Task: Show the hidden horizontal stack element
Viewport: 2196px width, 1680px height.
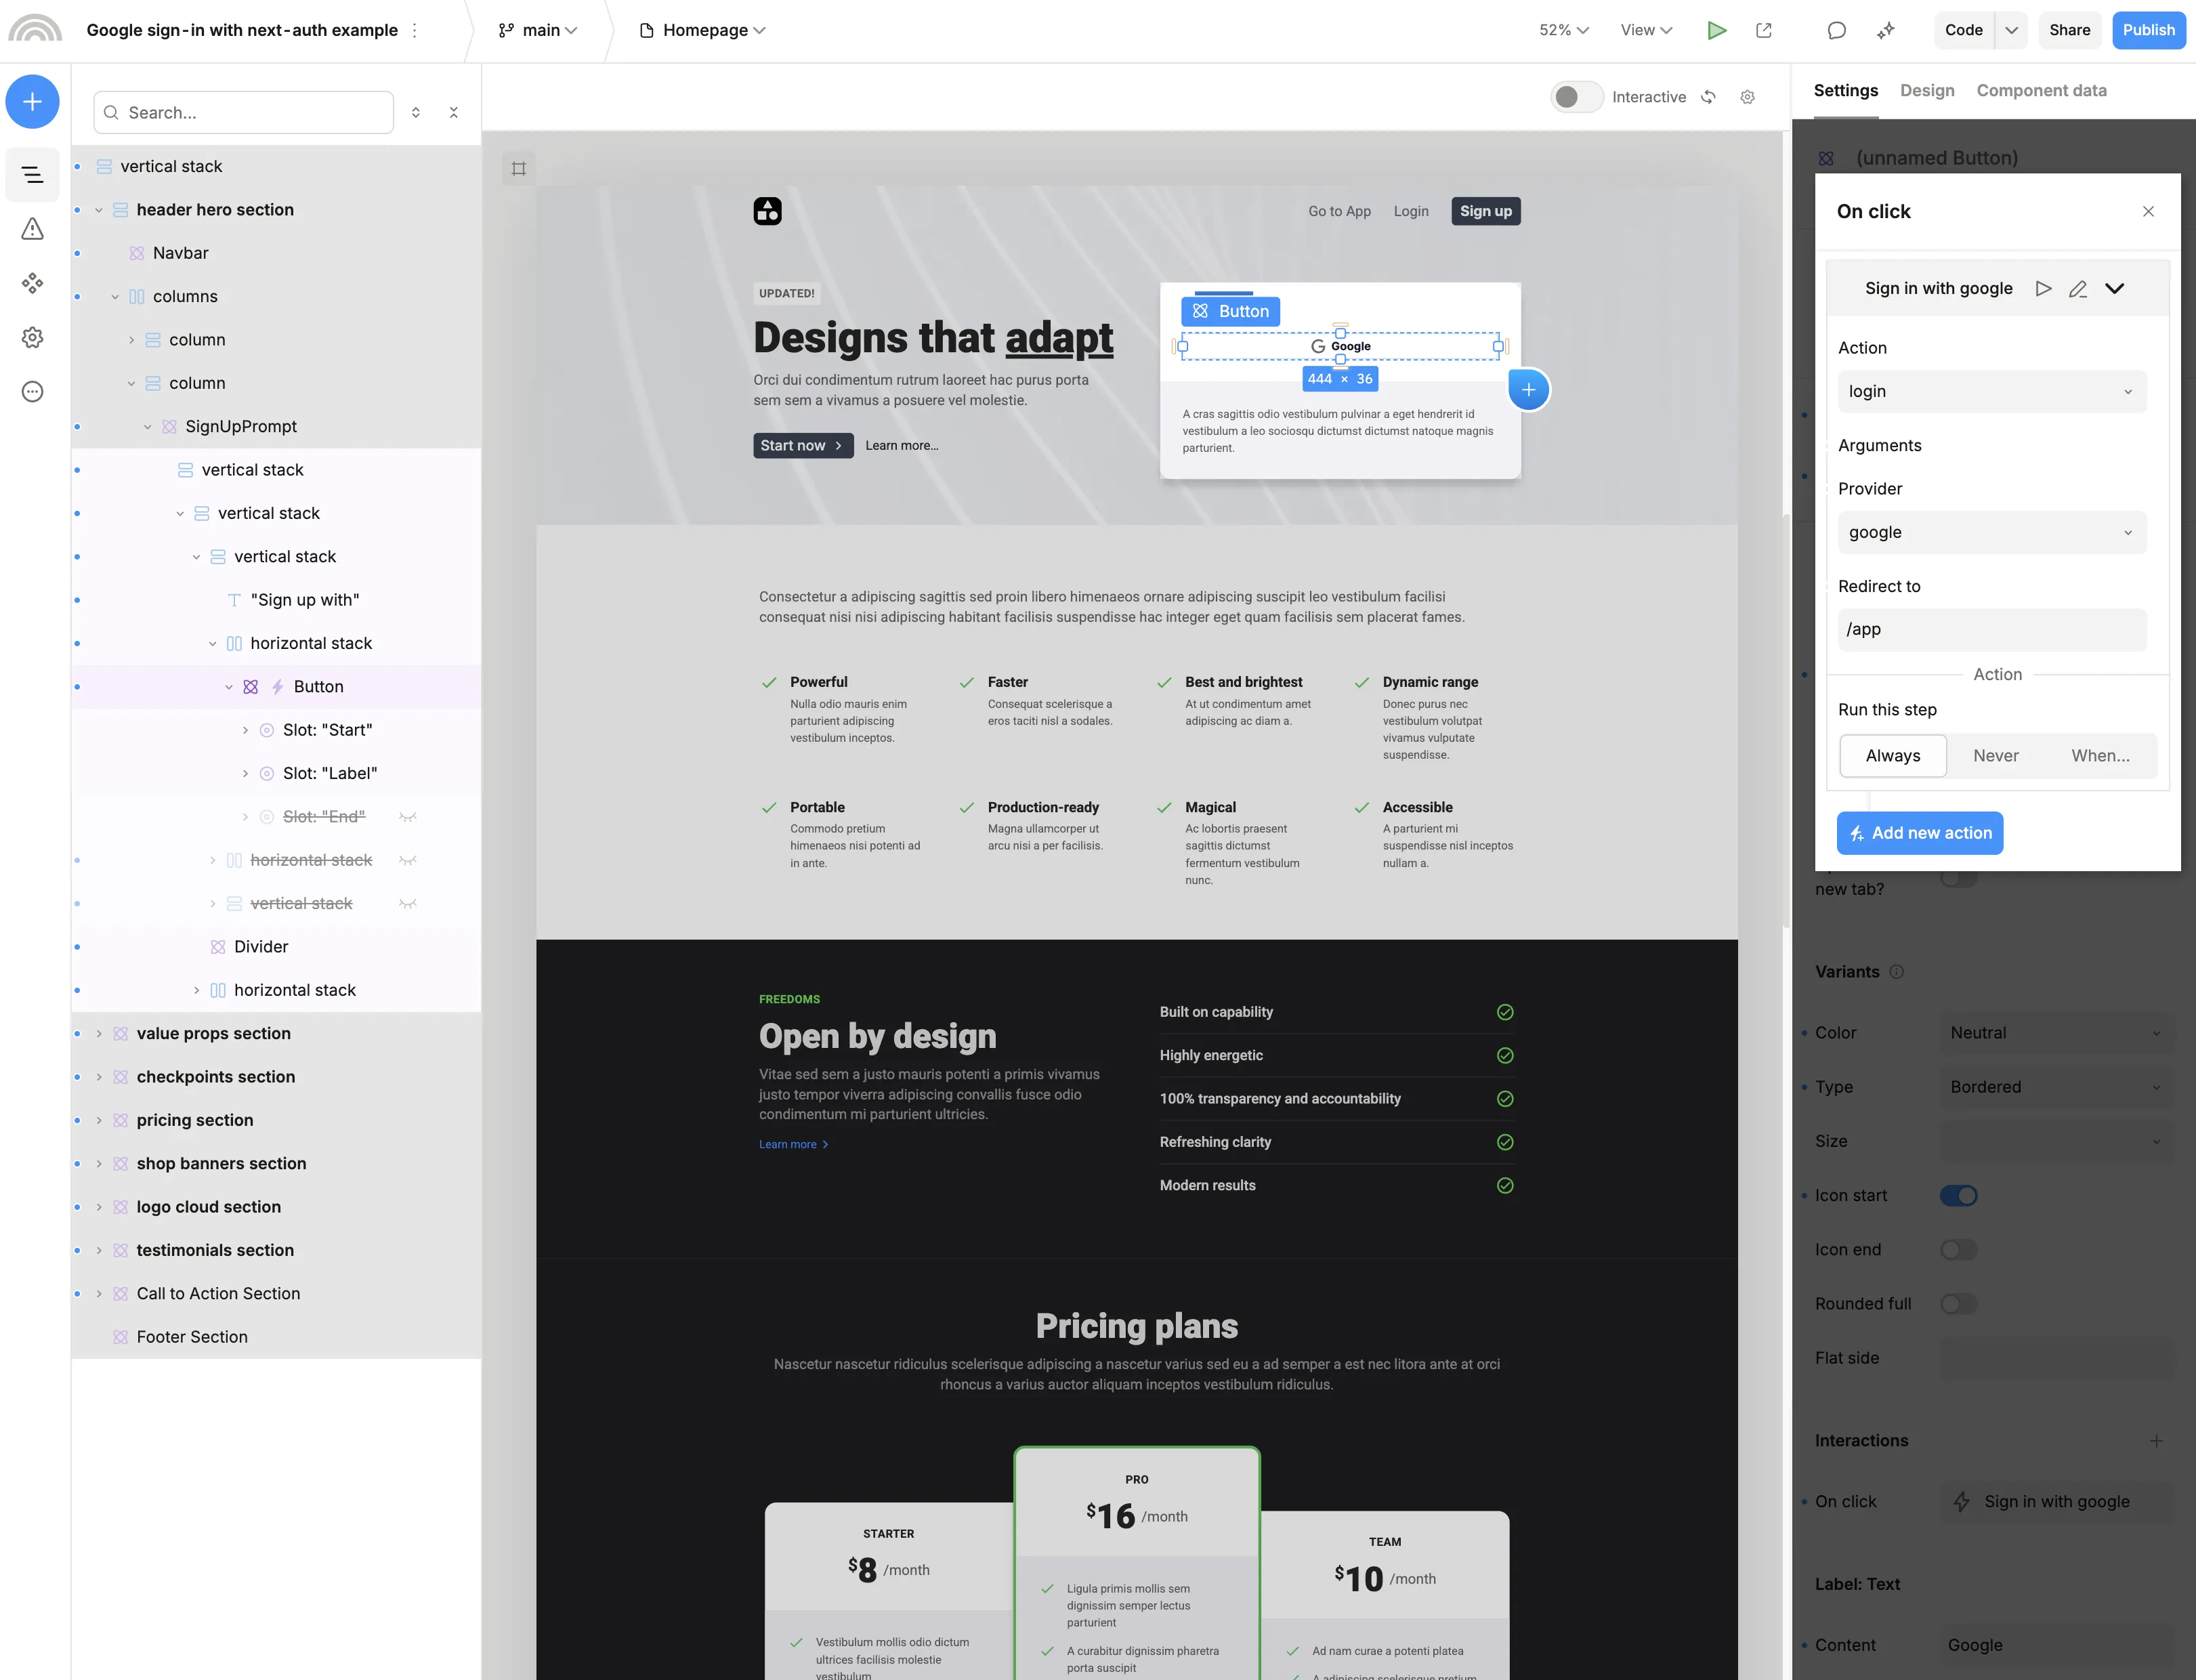Action: point(407,860)
